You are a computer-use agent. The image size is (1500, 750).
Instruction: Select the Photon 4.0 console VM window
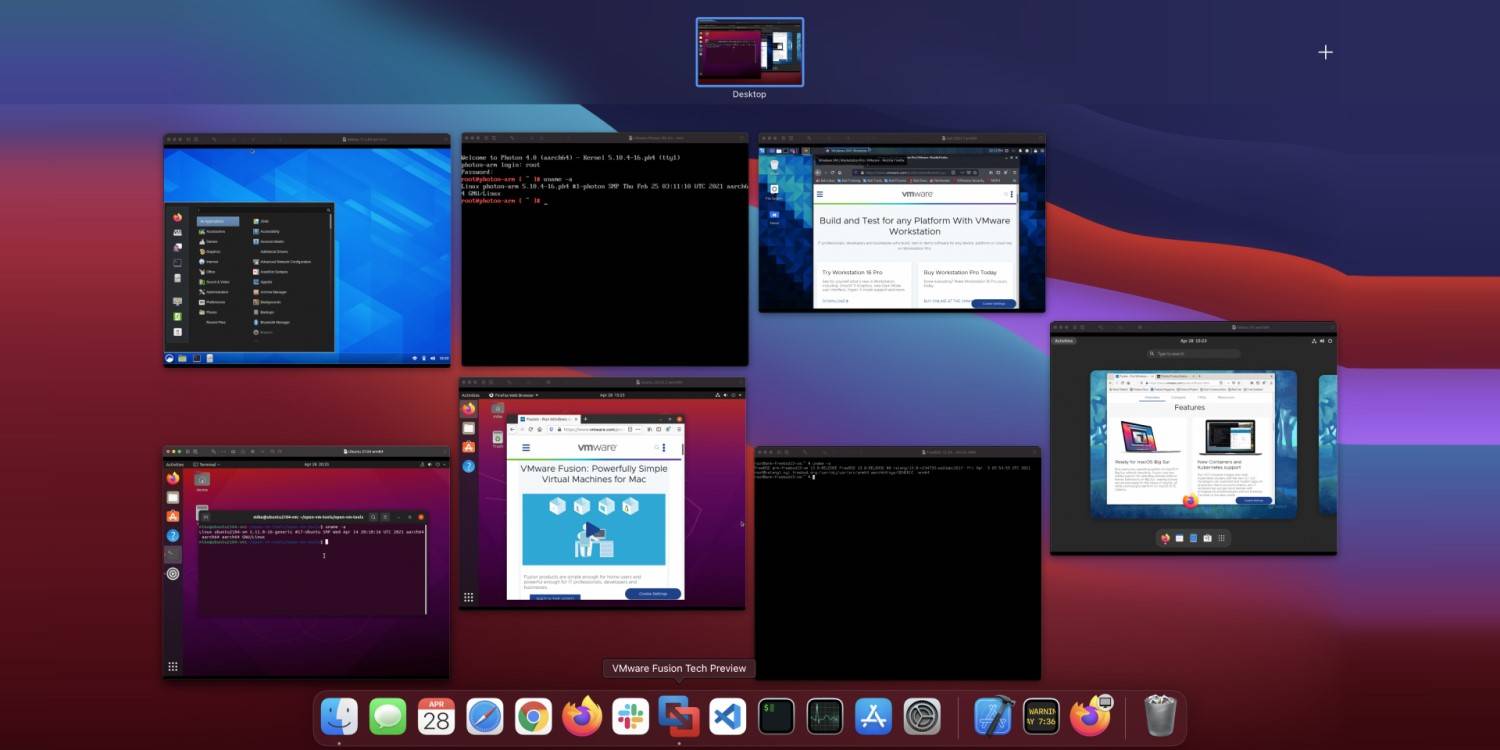click(x=605, y=249)
